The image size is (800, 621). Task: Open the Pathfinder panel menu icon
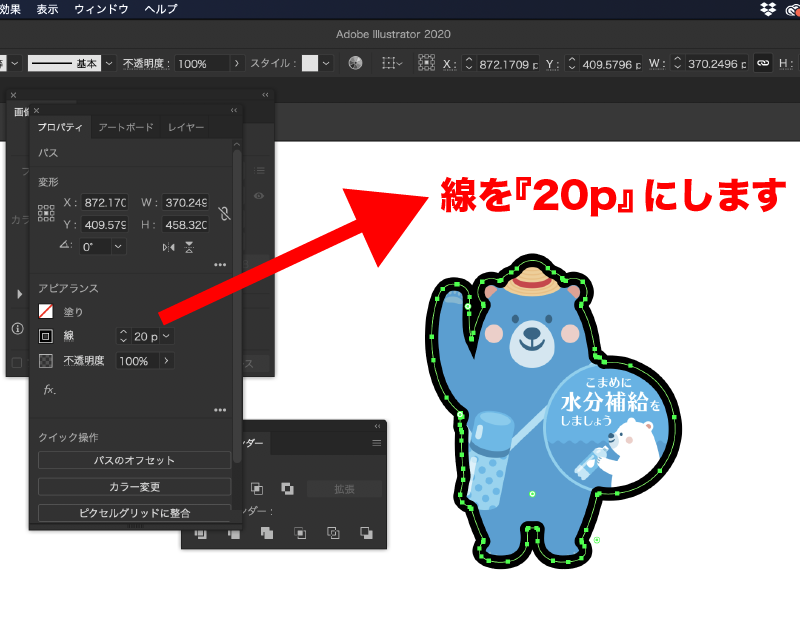[377, 443]
